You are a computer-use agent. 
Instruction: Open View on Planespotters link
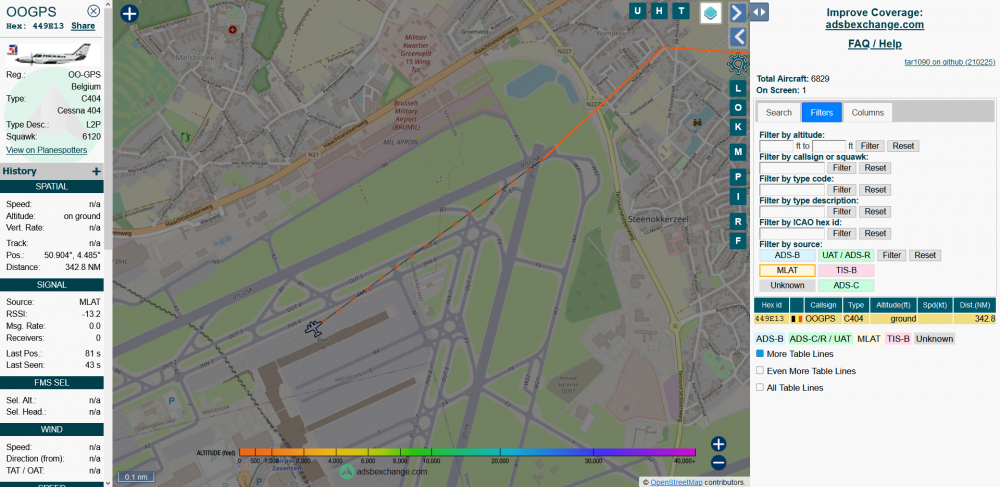(47, 150)
